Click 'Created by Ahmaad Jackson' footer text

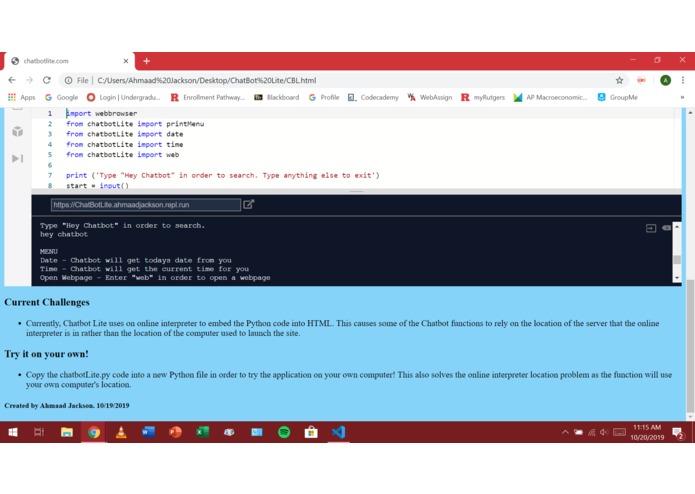coord(67,405)
